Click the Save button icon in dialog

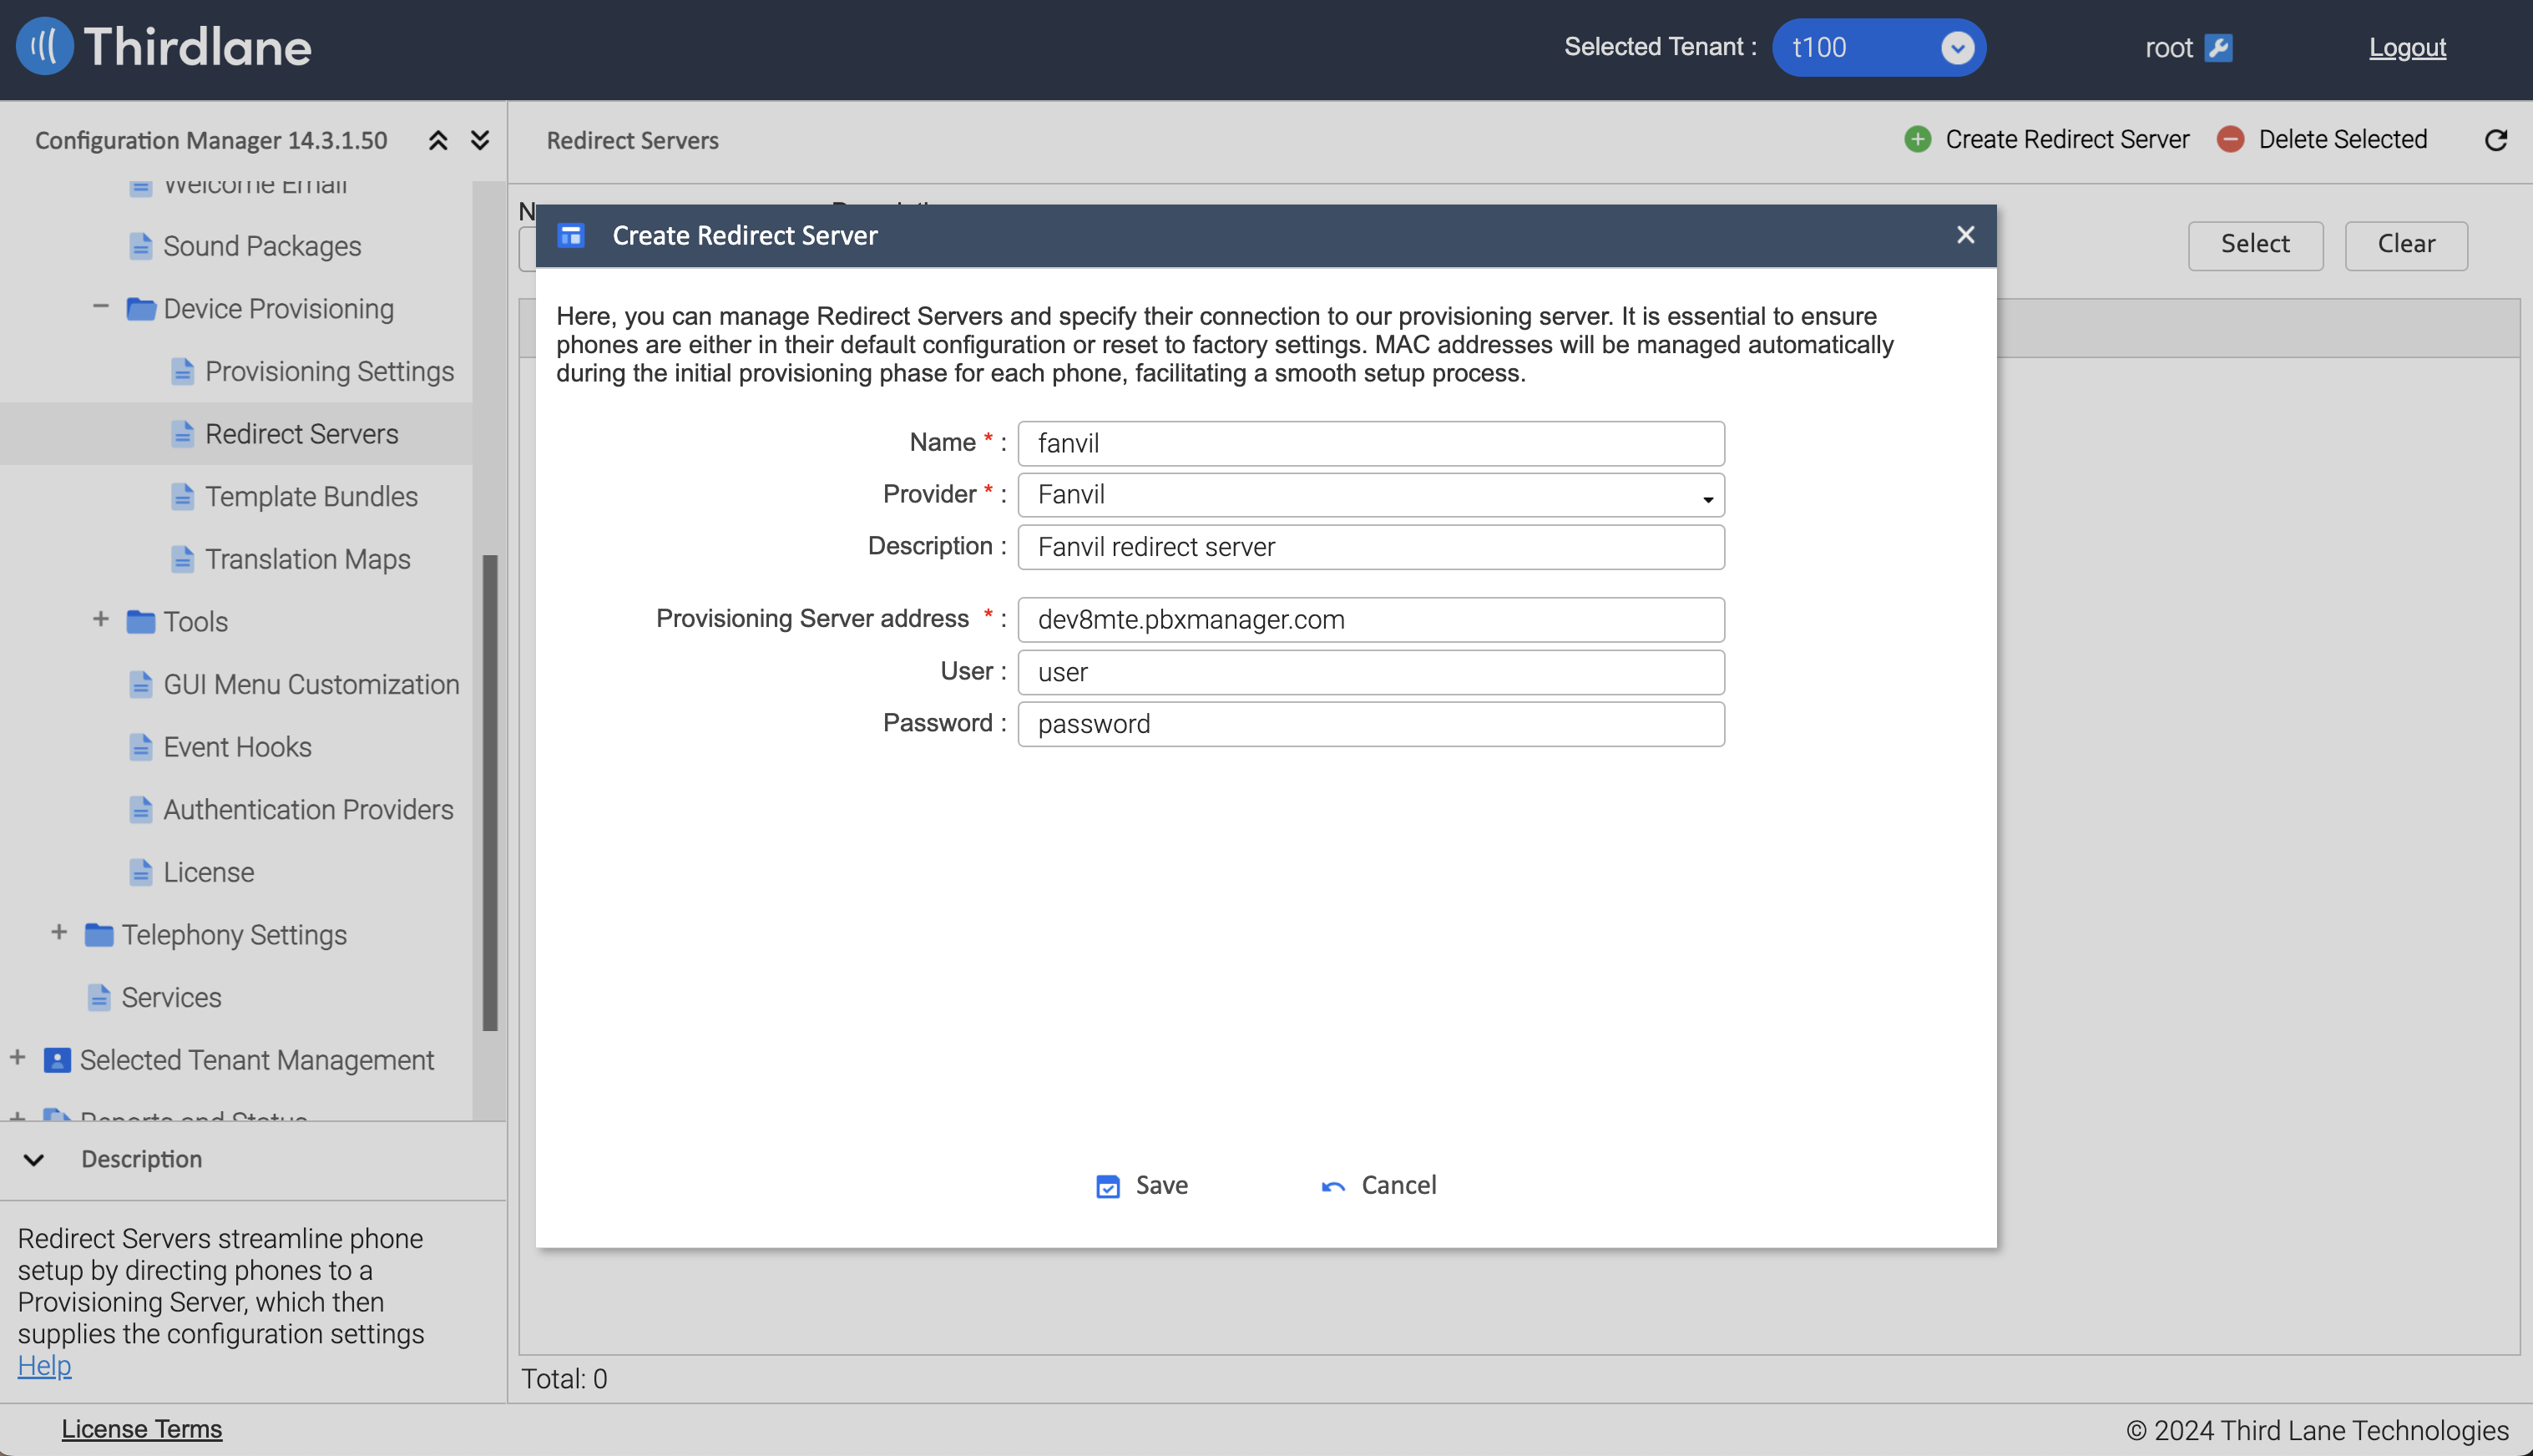pyautogui.click(x=1106, y=1185)
